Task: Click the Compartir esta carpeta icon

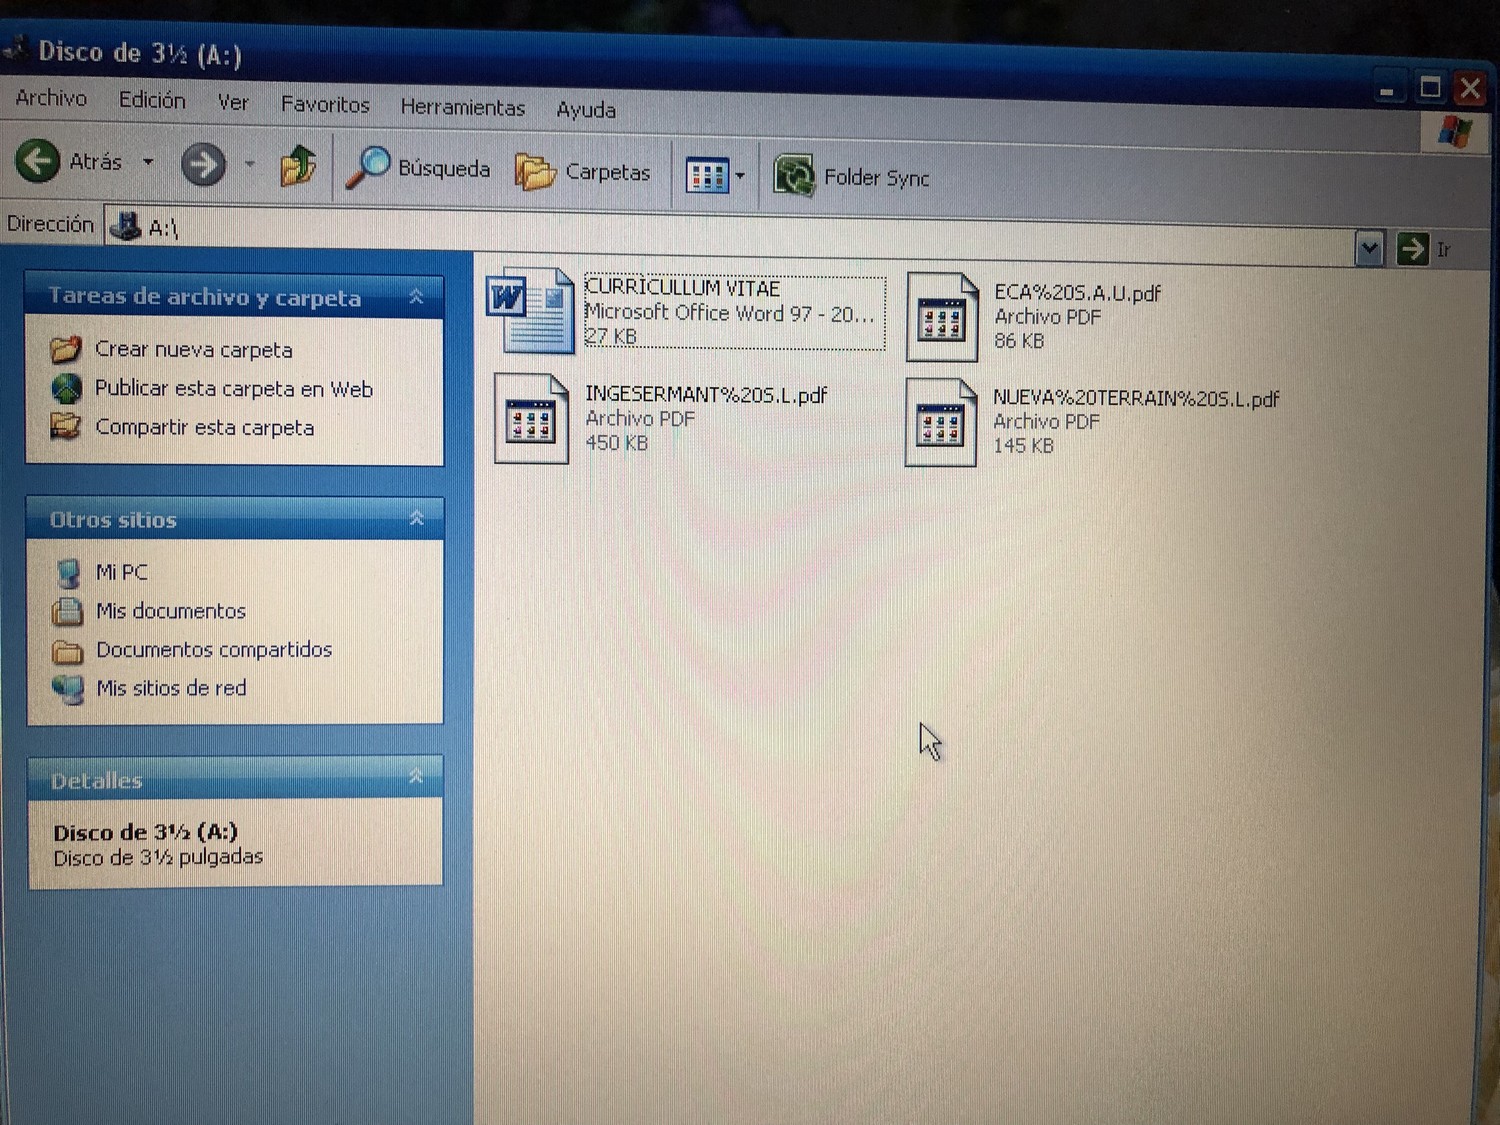Action: 66,427
